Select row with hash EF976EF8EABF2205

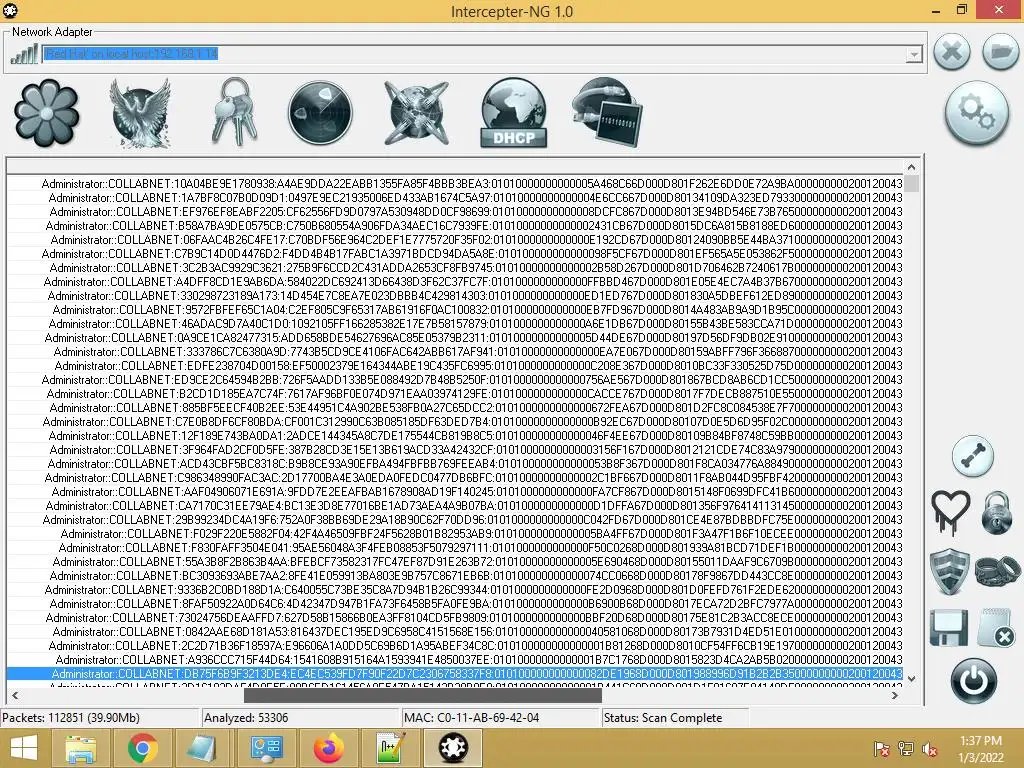point(455,212)
